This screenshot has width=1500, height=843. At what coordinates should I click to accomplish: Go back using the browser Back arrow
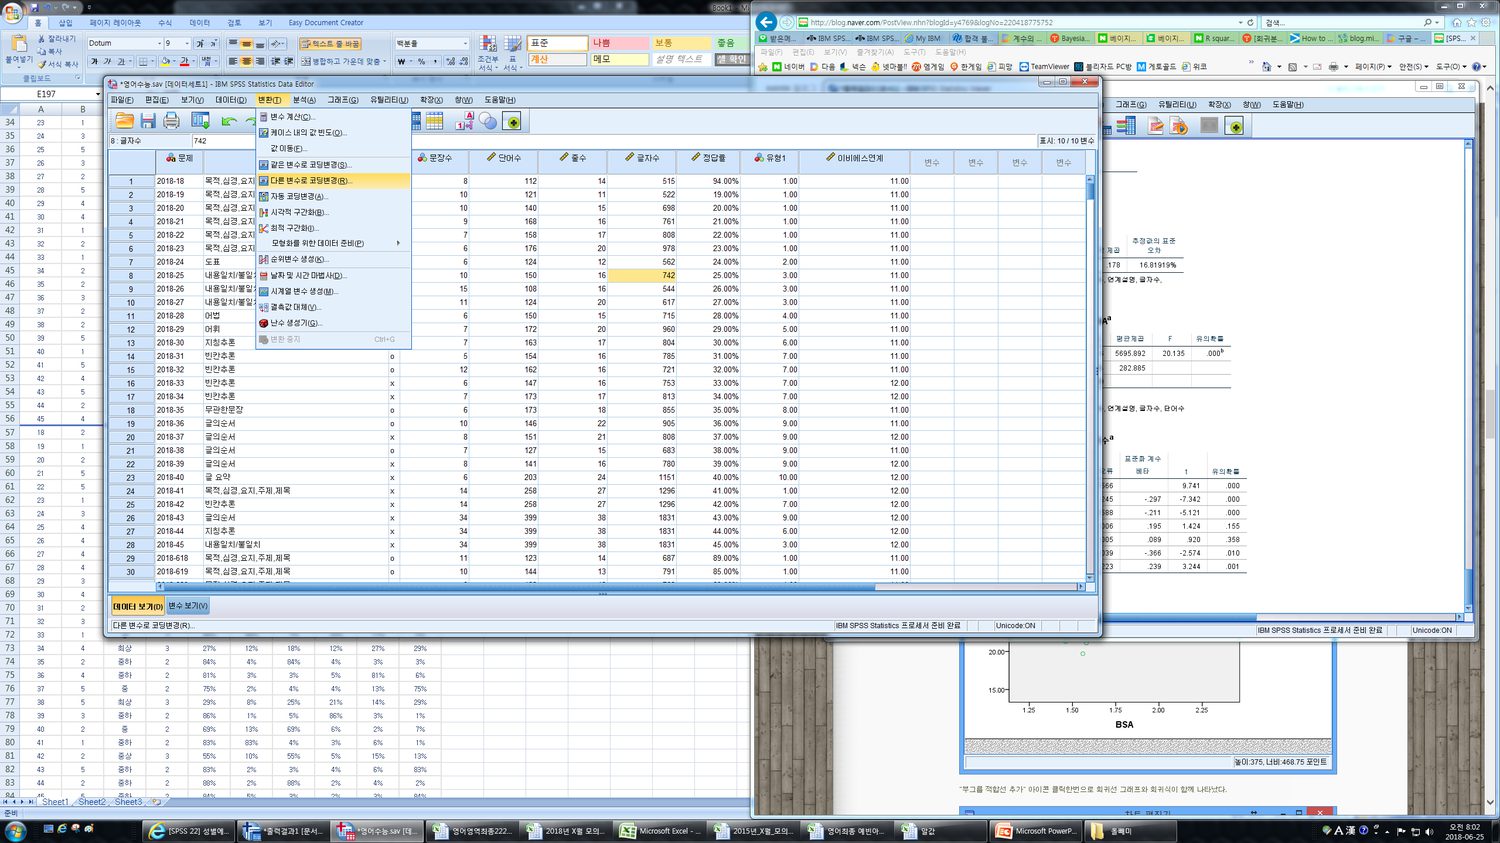(767, 22)
